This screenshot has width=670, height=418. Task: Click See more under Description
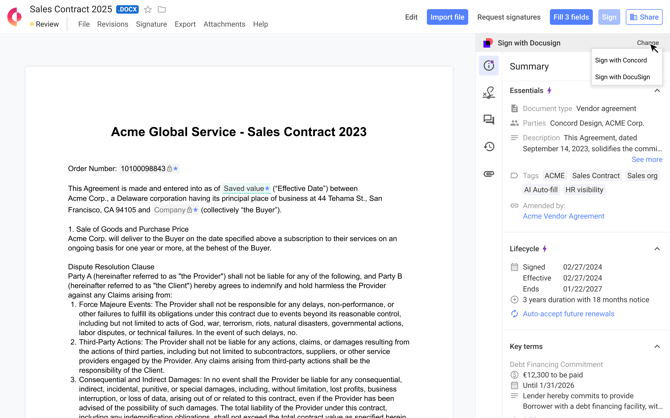point(646,159)
